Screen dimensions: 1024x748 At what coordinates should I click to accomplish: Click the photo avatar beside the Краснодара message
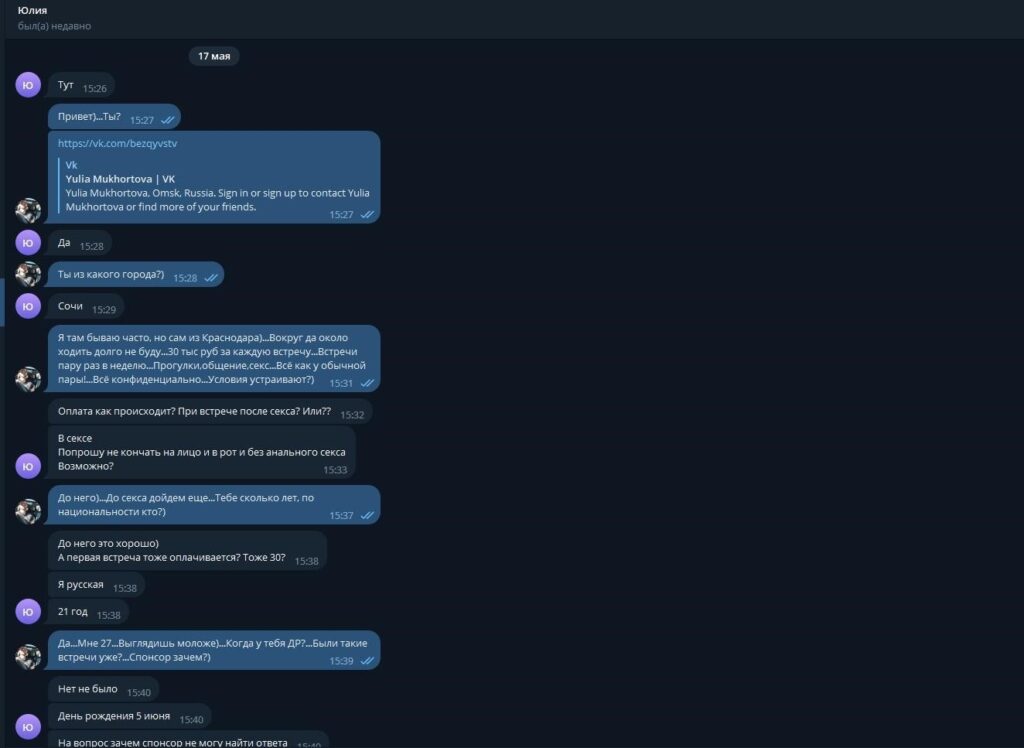point(28,380)
